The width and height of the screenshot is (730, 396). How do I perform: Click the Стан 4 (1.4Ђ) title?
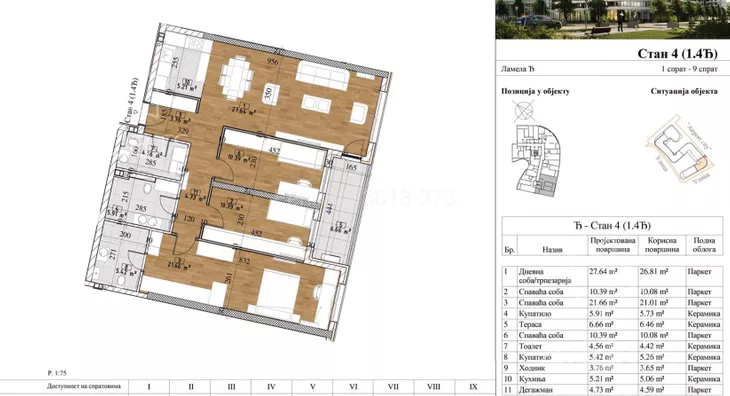pyautogui.click(x=677, y=54)
